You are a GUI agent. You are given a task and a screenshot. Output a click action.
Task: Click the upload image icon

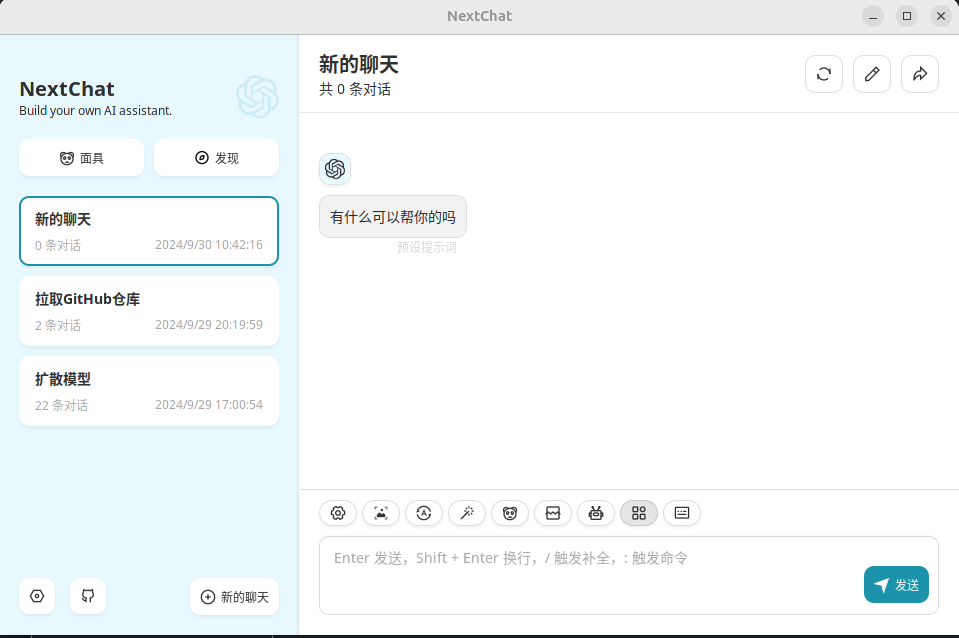[381, 513]
